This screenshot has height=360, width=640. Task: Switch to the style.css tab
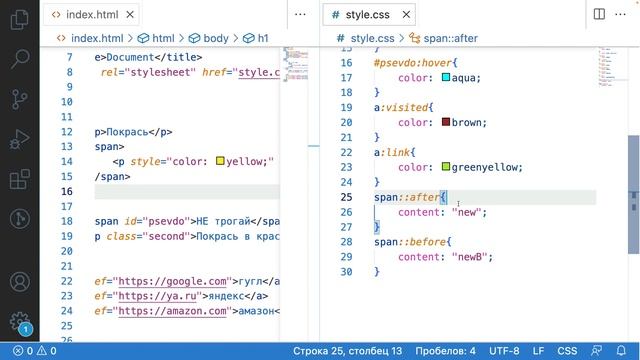367,15
